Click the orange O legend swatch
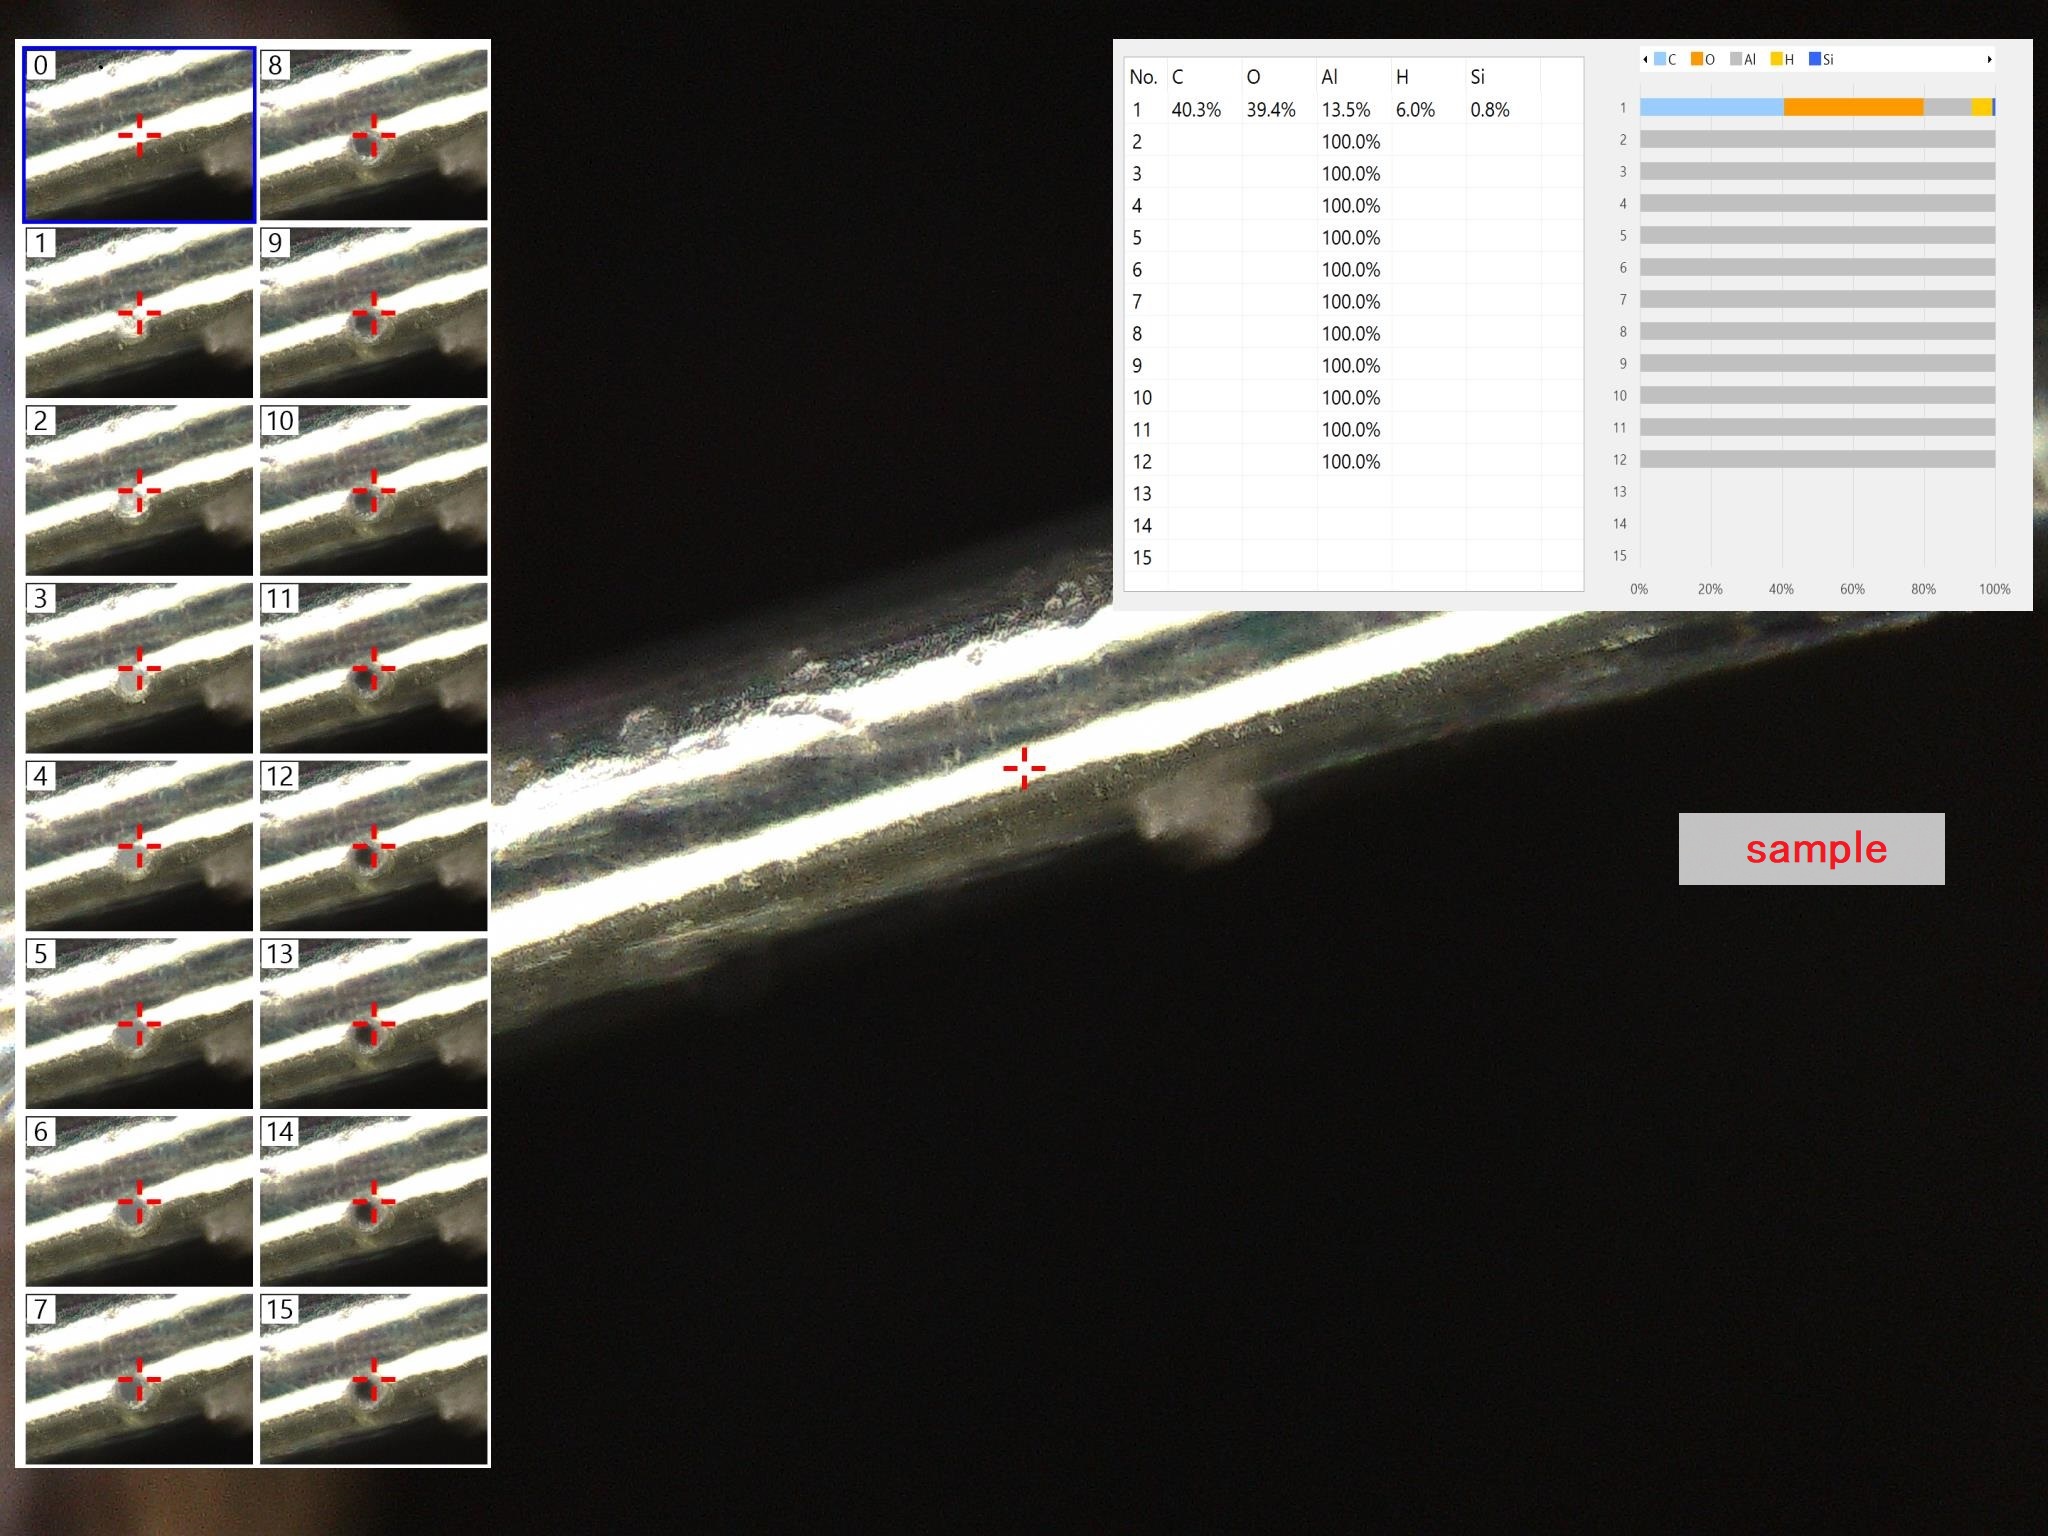The image size is (2048, 1536). pyautogui.click(x=1697, y=60)
